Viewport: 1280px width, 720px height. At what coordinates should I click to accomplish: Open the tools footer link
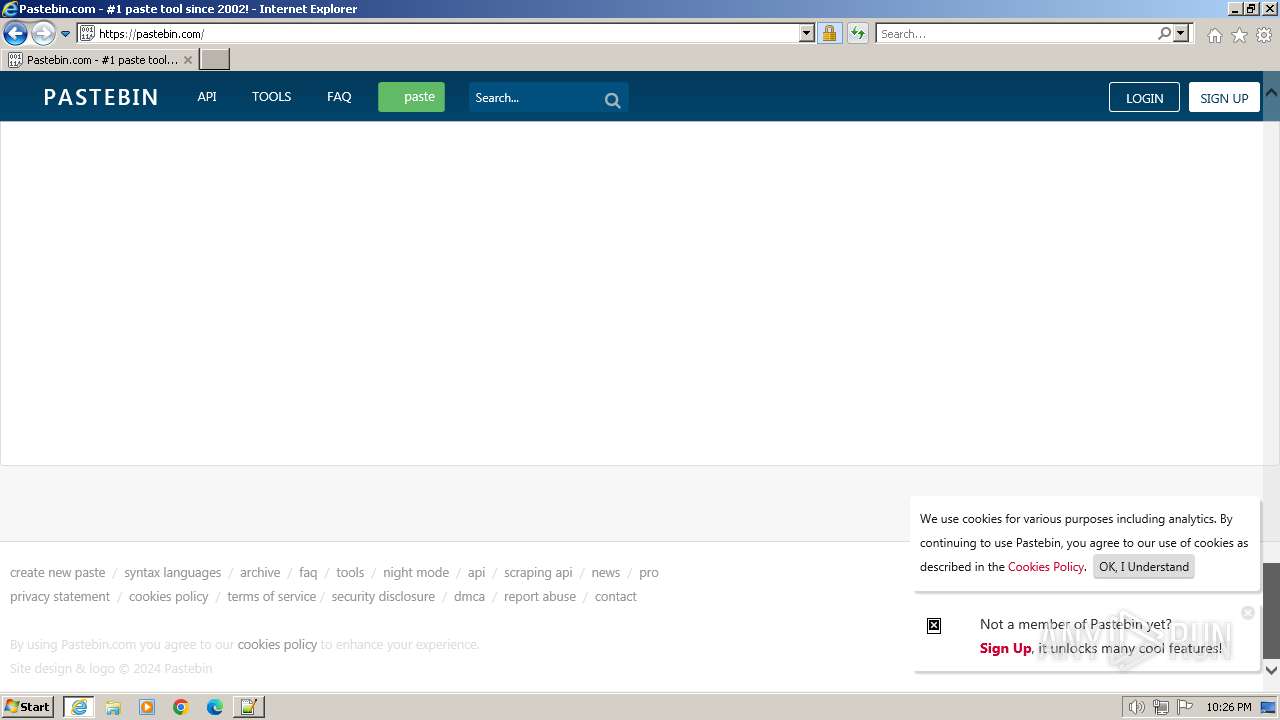click(x=350, y=573)
